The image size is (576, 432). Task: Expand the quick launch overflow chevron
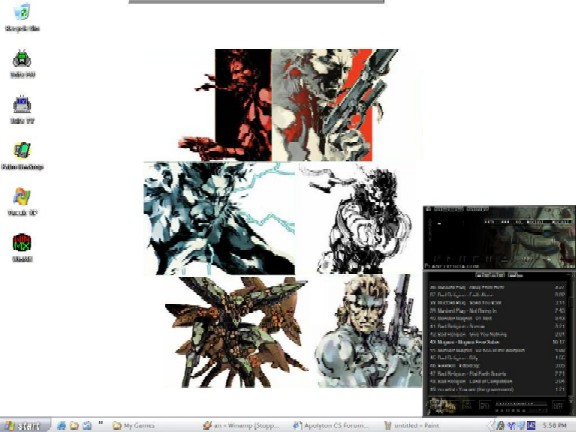[101, 424]
